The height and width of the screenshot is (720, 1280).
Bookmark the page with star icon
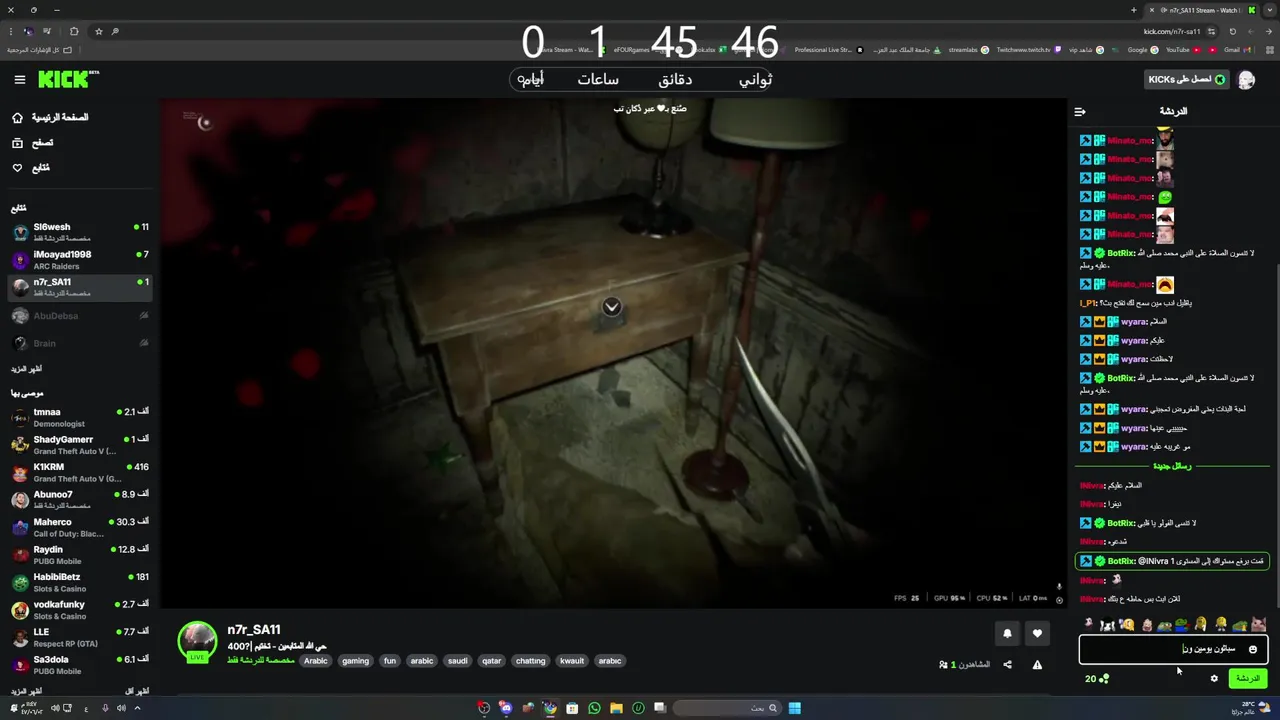click(x=98, y=31)
